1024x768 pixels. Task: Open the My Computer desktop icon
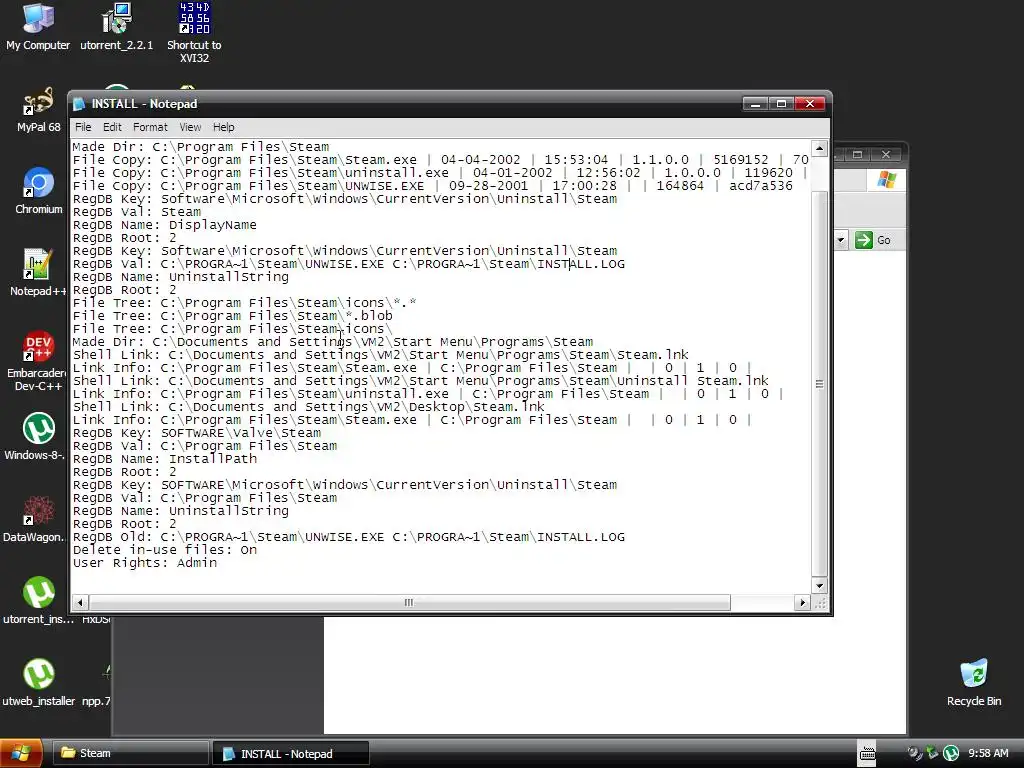(38, 26)
